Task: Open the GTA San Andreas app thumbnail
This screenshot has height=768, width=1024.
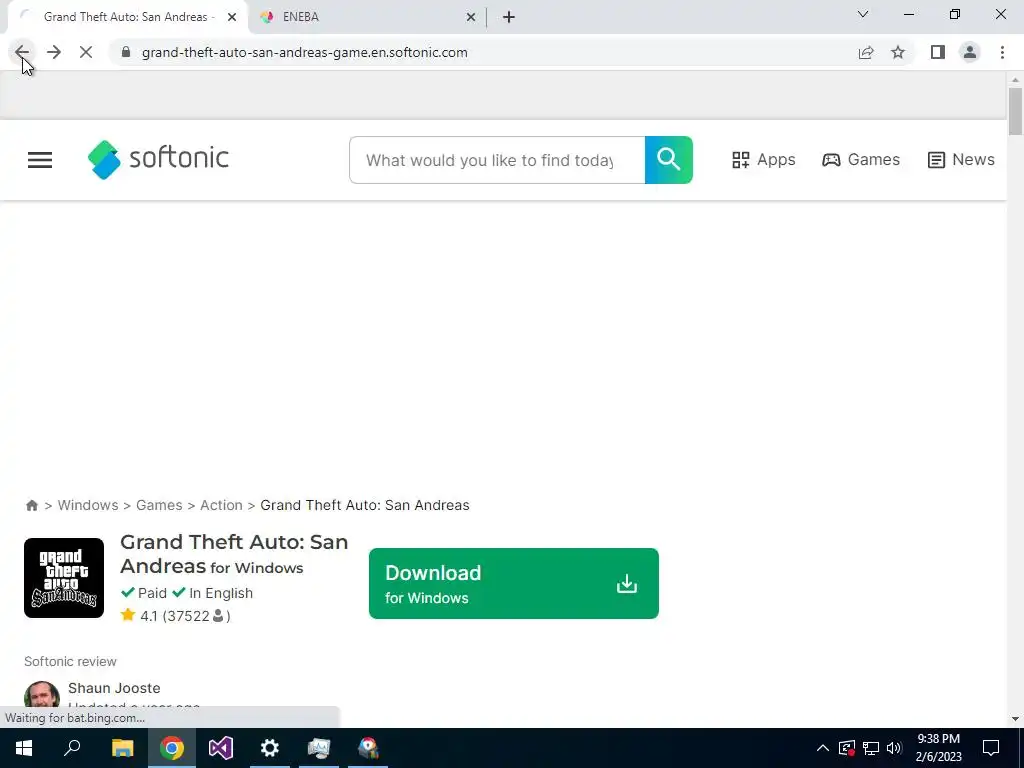Action: tap(64, 578)
